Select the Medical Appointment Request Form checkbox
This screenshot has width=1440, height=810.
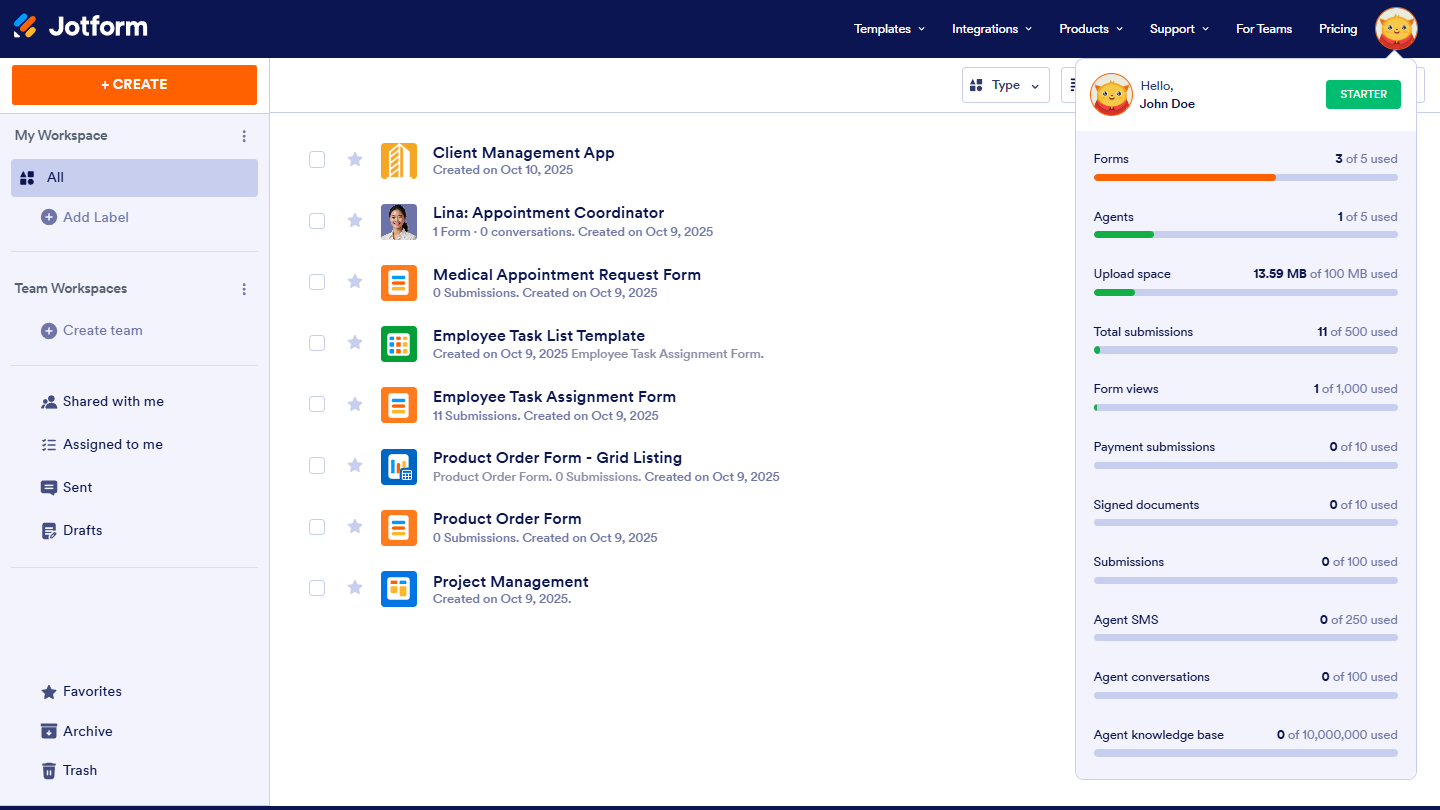(x=317, y=282)
